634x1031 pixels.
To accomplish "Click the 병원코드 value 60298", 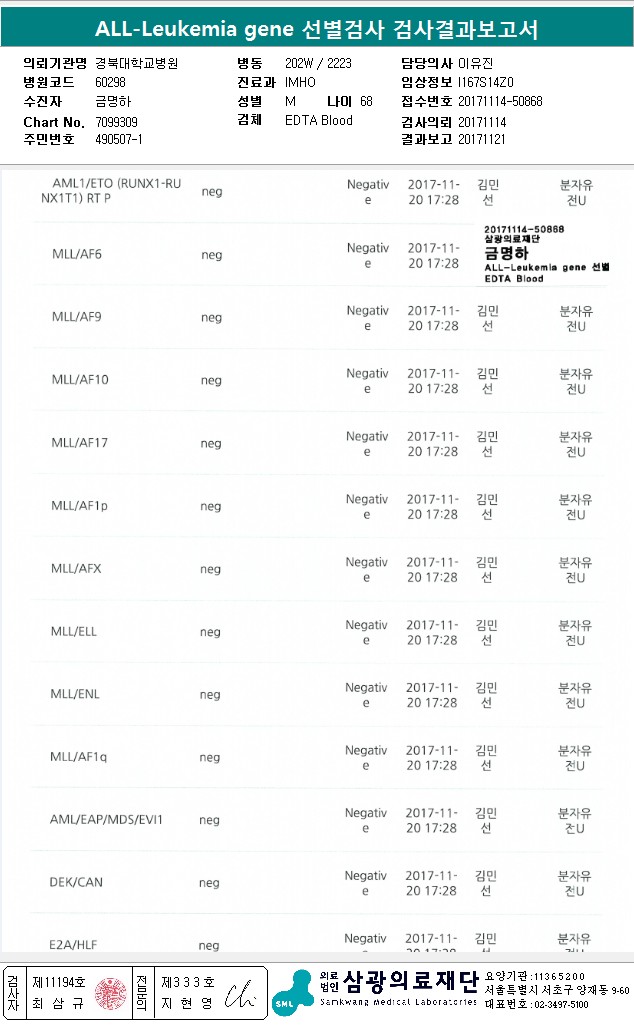I will coord(111,82).
